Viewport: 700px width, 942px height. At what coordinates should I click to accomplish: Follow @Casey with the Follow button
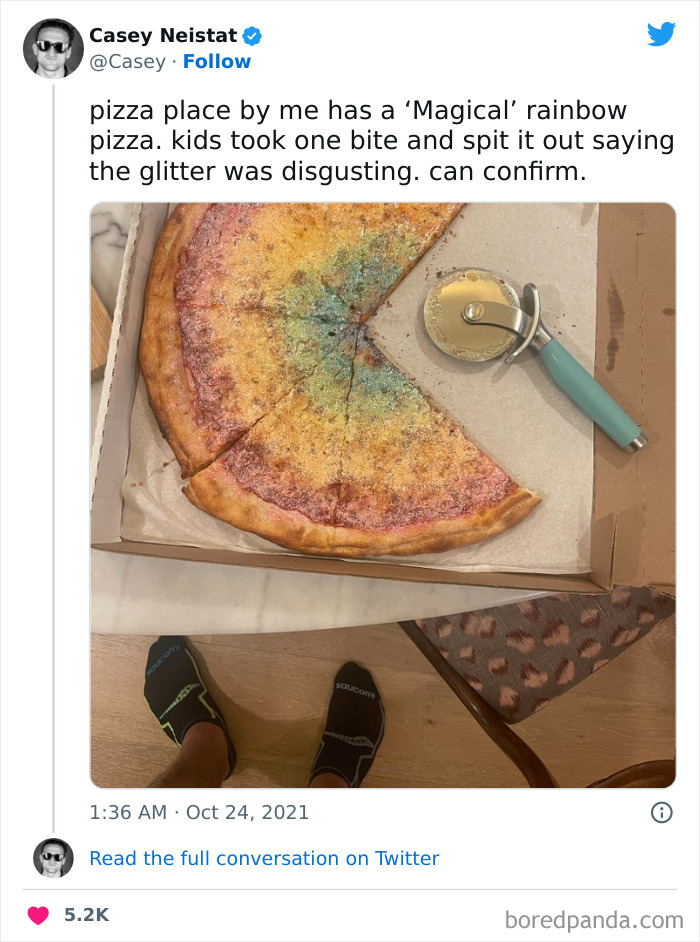(x=218, y=62)
